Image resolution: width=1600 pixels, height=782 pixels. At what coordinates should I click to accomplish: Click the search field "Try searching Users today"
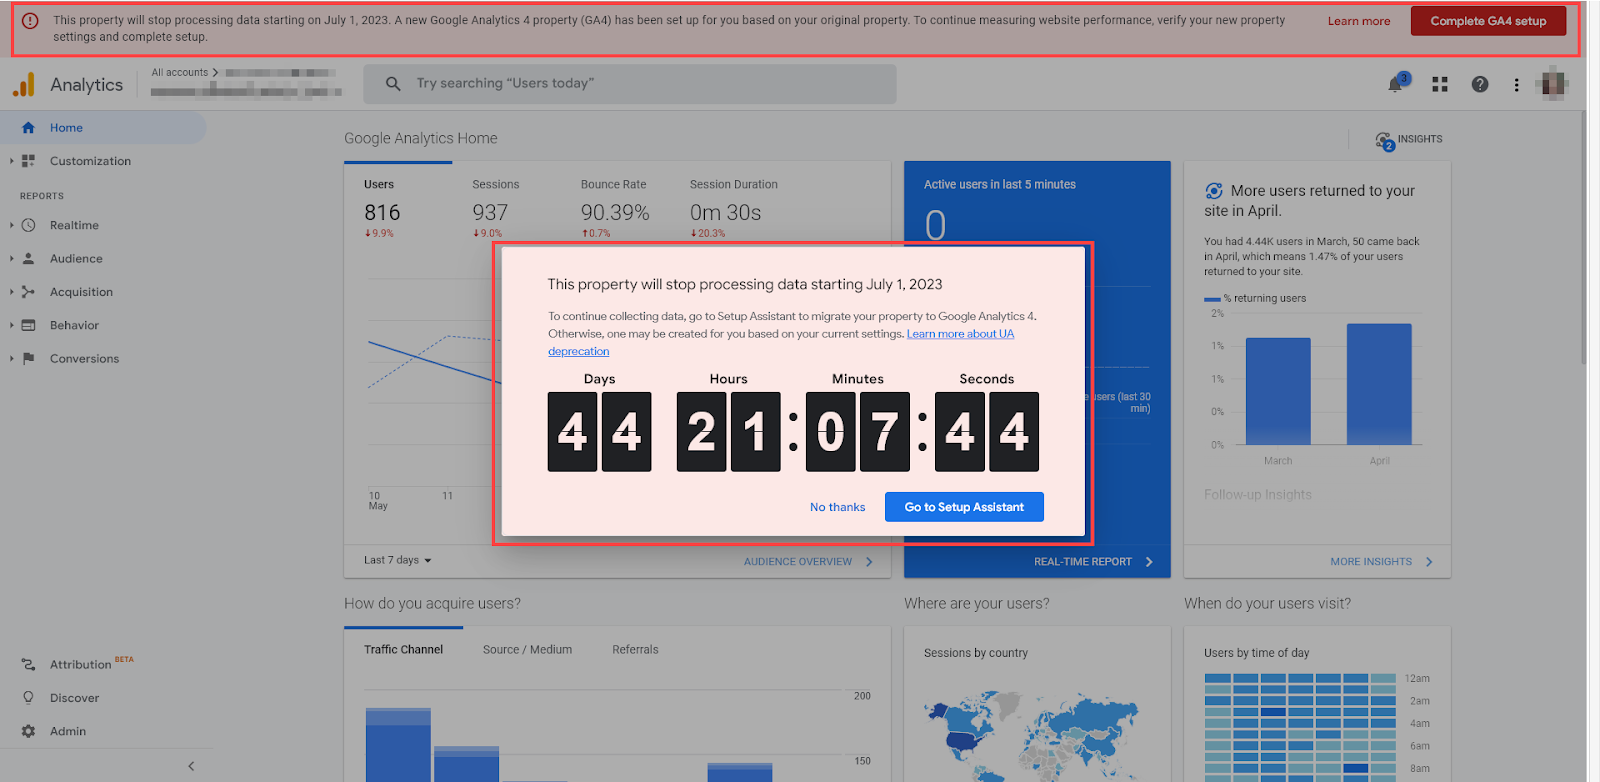click(630, 84)
